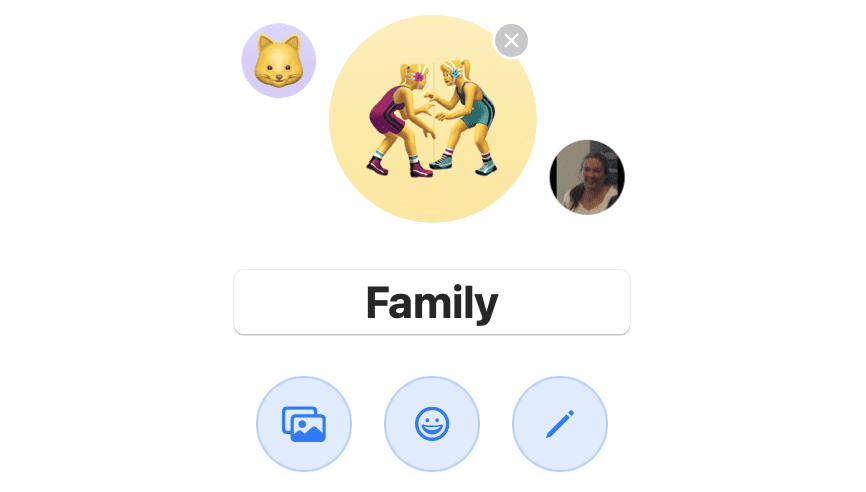Click the purple circle cat avatar suggestion
The image size is (866, 492).
[279, 61]
